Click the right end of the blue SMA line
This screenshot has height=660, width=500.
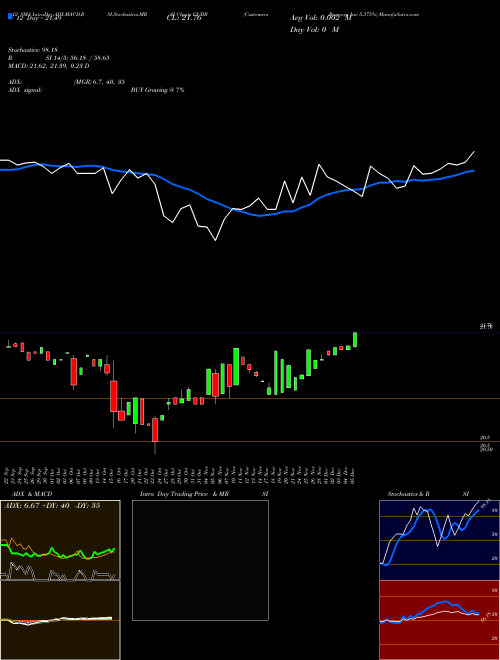(473, 170)
